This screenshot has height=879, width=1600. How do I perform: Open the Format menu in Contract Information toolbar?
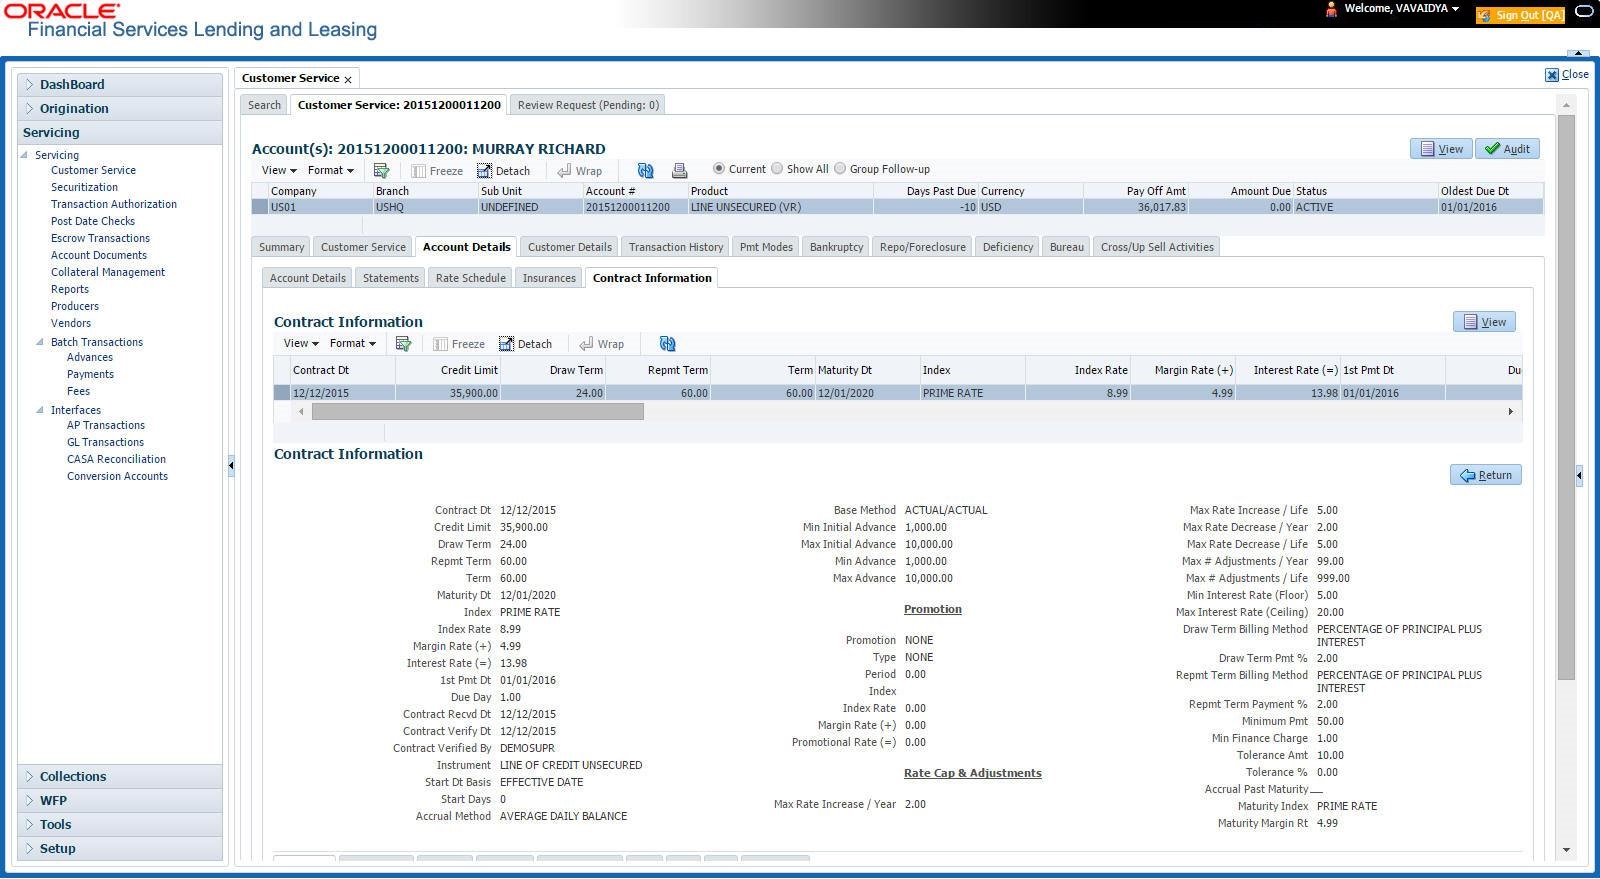tap(353, 344)
